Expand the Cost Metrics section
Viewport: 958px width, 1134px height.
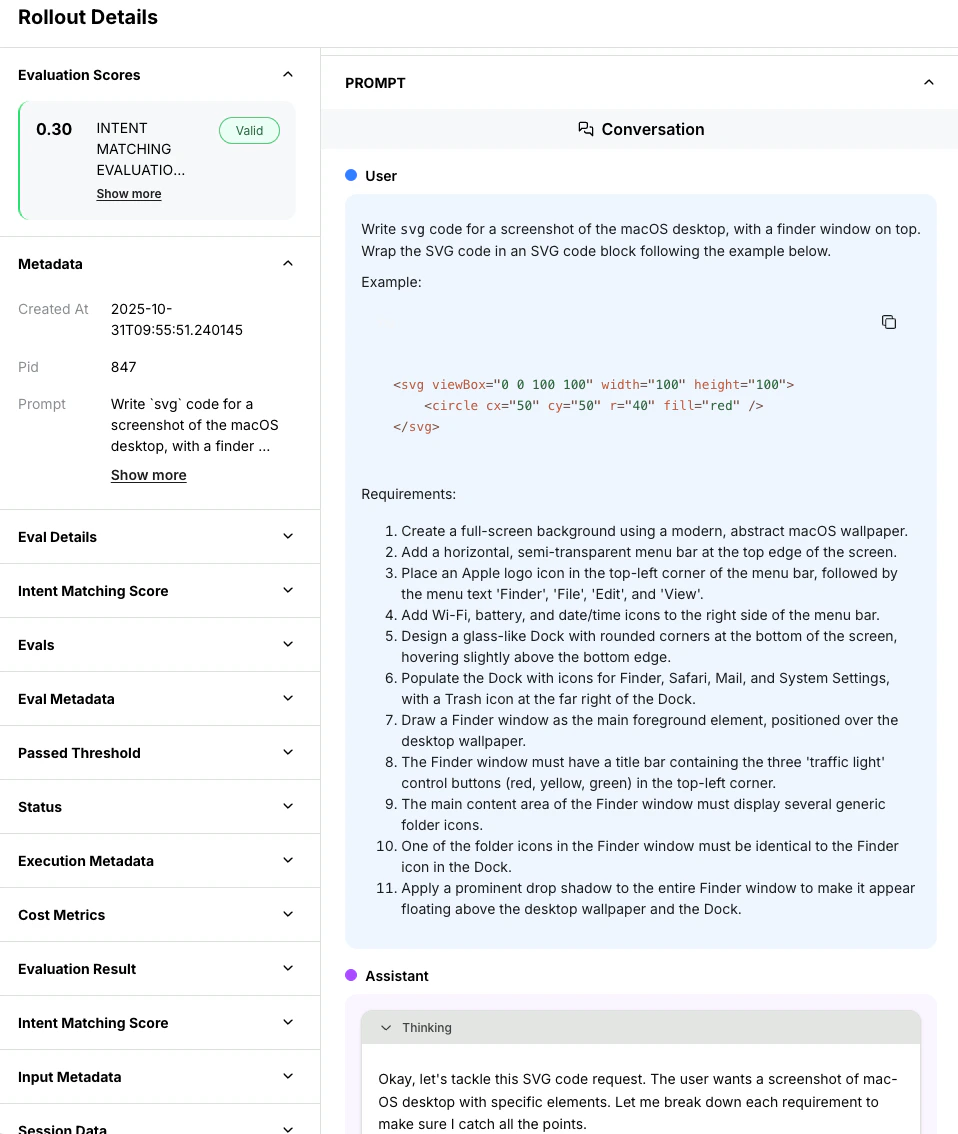click(x=288, y=914)
